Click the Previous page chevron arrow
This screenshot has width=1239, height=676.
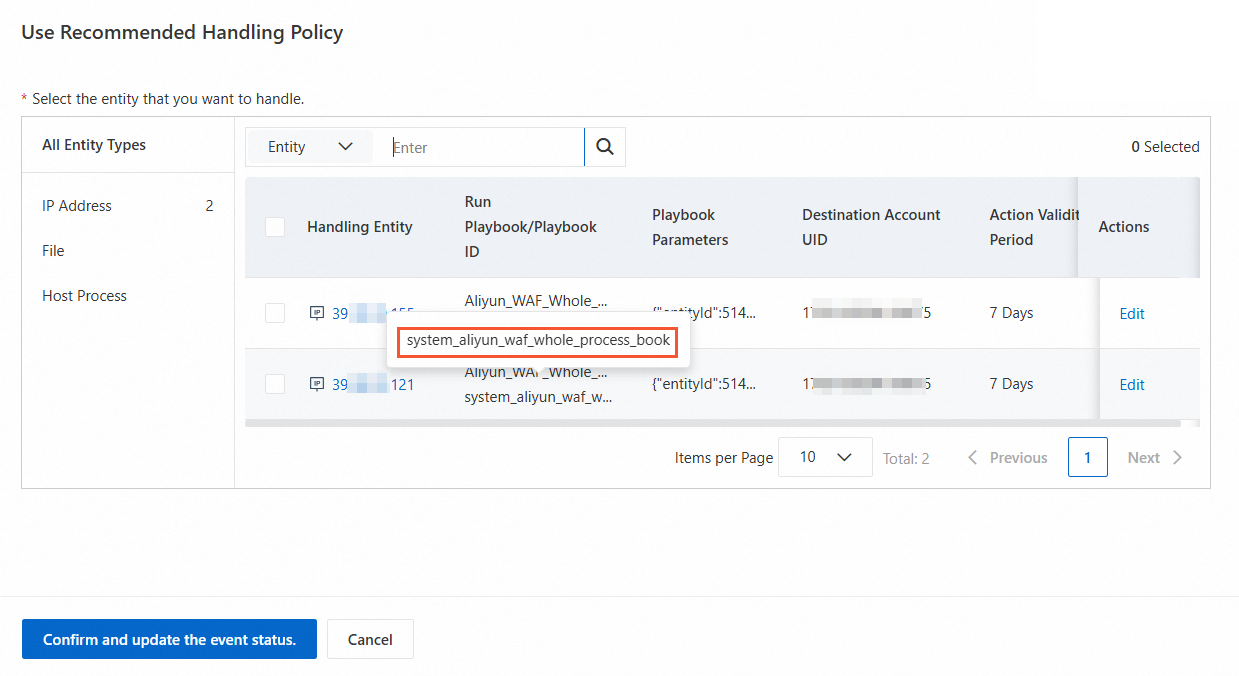tap(973, 458)
